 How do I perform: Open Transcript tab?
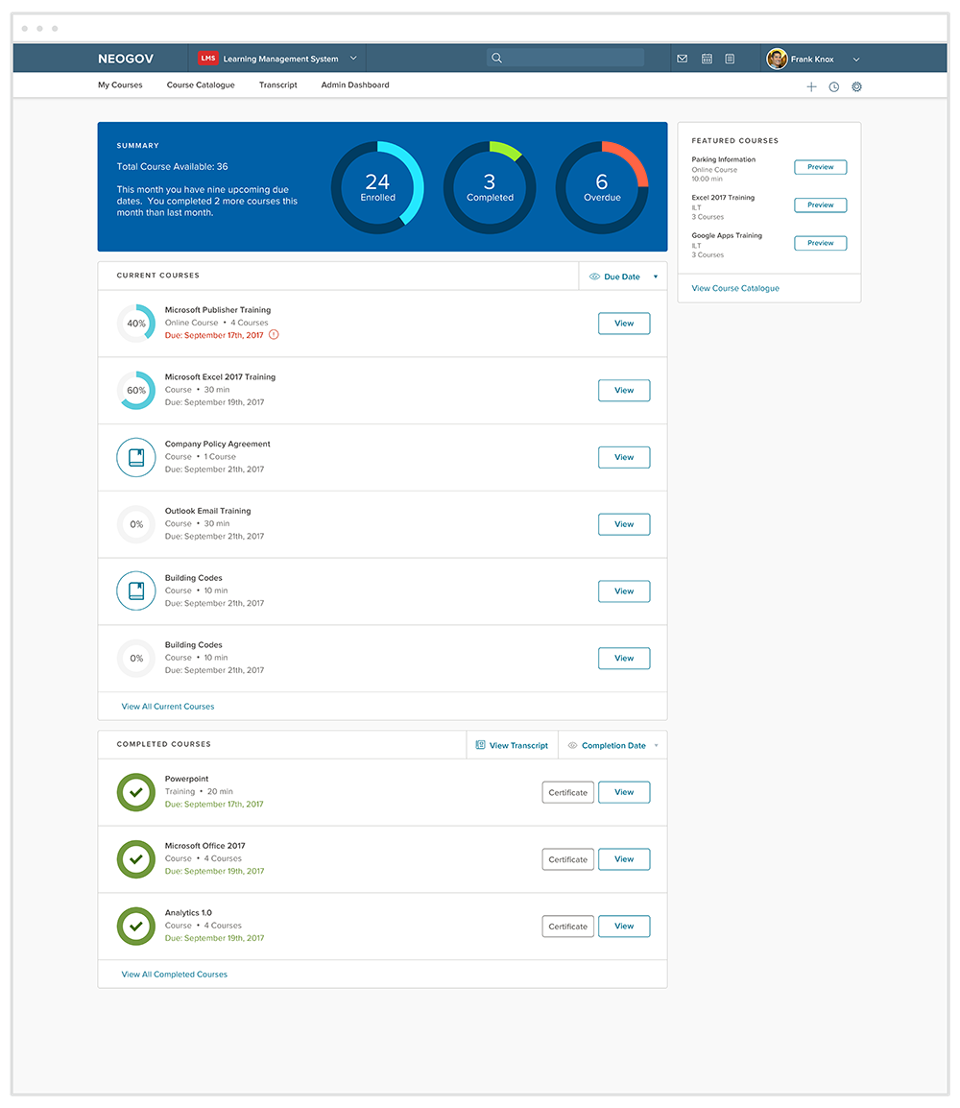coord(278,85)
